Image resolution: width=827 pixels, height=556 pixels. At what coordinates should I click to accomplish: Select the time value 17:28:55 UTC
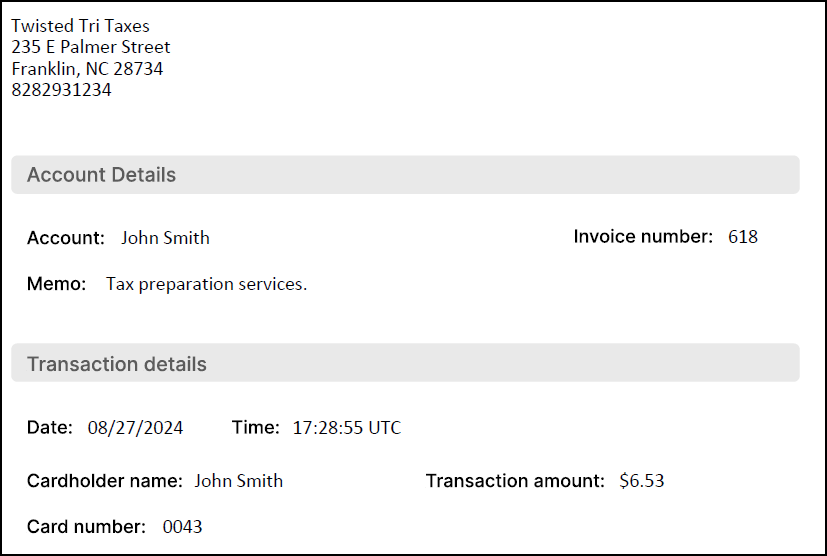346,428
